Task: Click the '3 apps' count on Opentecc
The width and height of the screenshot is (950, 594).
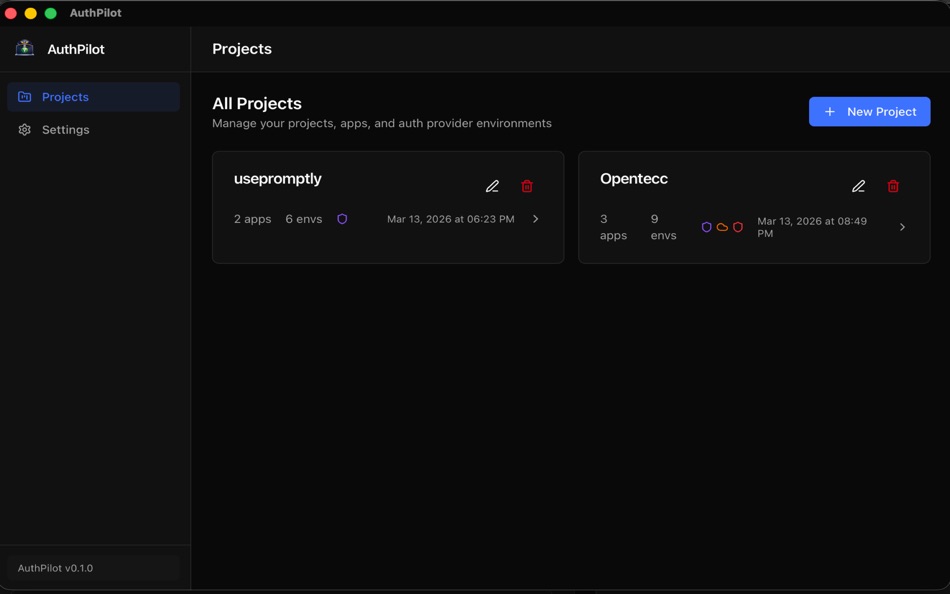Action: coord(613,227)
